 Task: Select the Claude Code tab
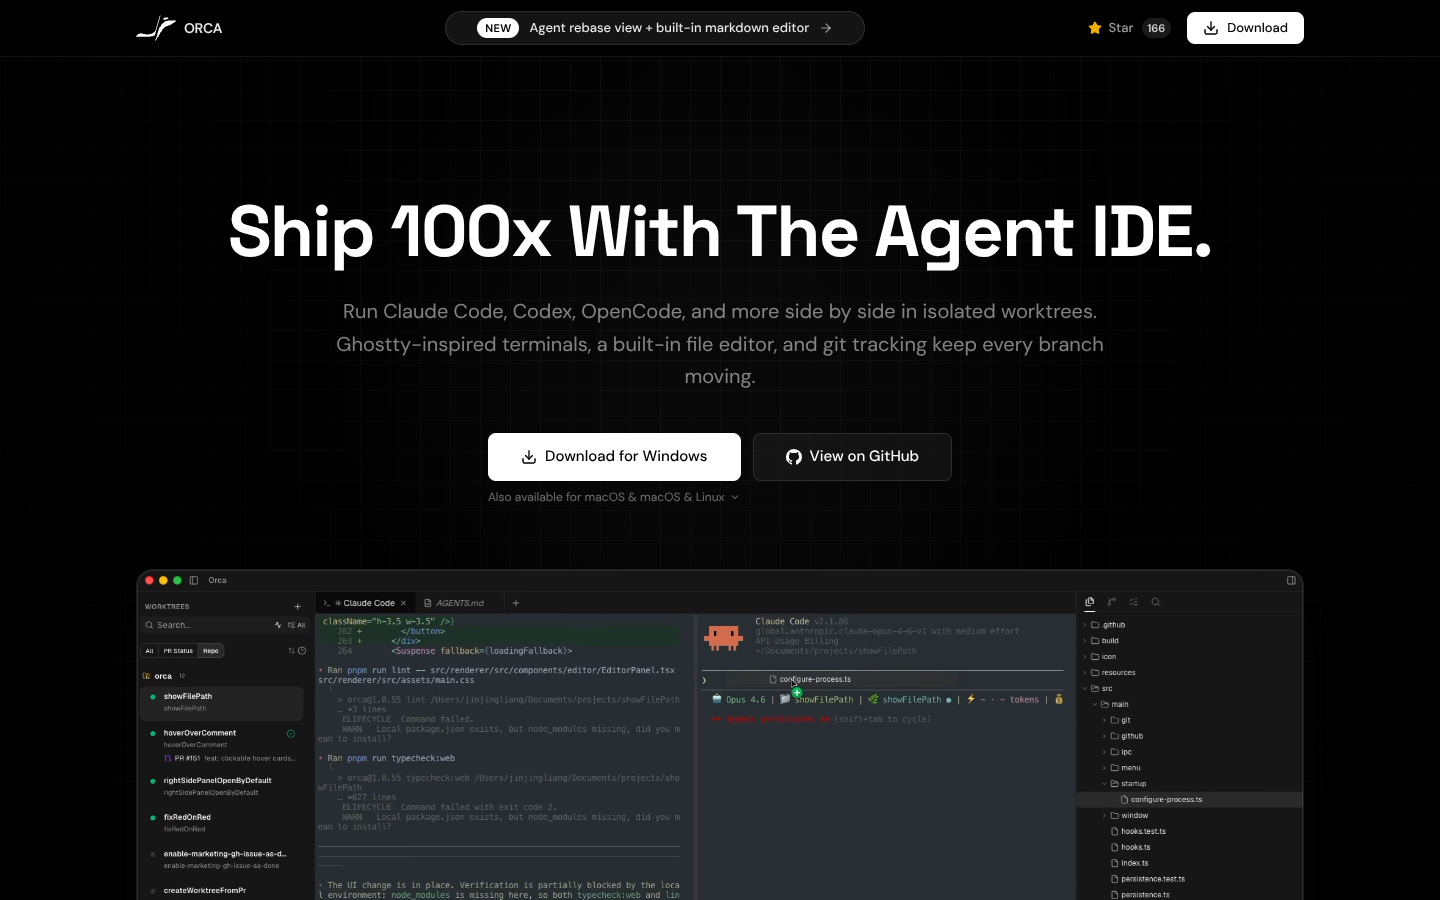click(365, 603)
